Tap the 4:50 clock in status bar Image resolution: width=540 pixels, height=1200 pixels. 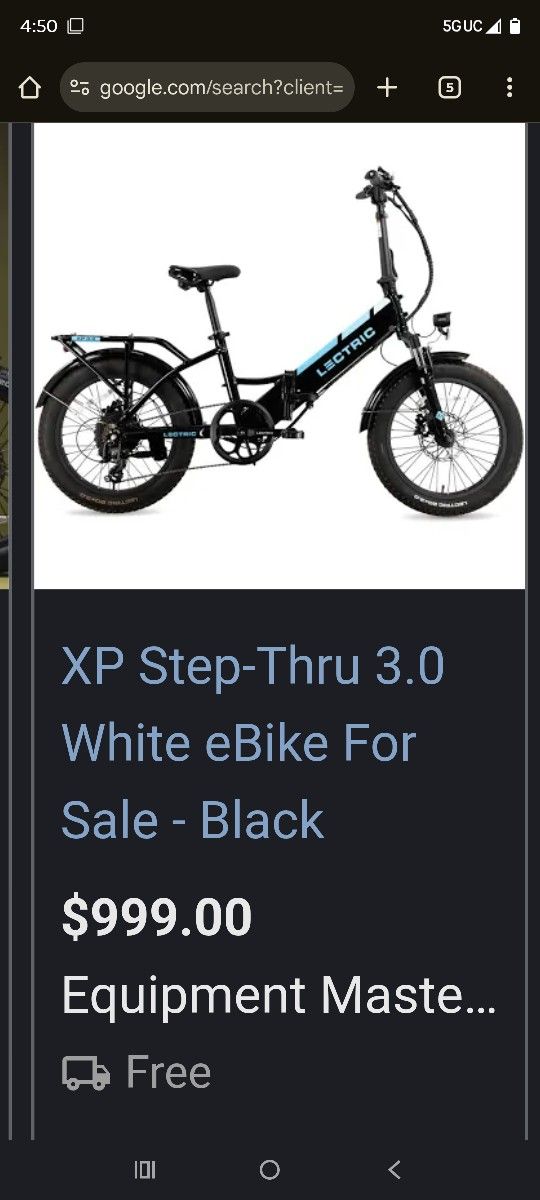pos(39,27)
